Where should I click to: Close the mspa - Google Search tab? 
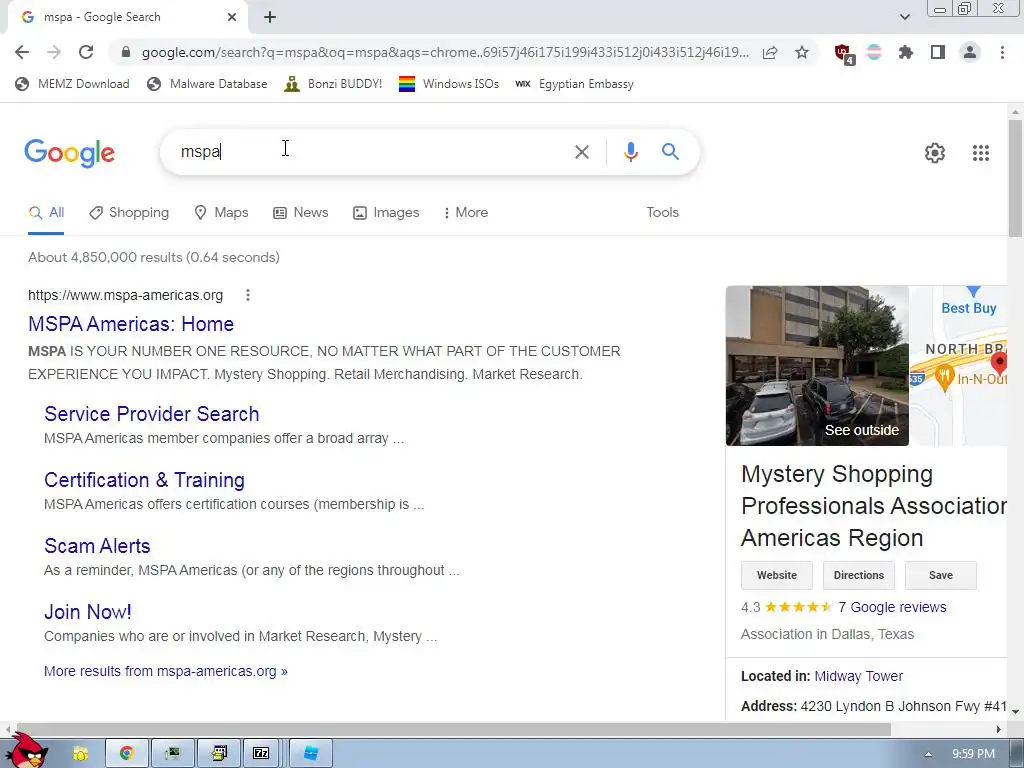(232, 18)
